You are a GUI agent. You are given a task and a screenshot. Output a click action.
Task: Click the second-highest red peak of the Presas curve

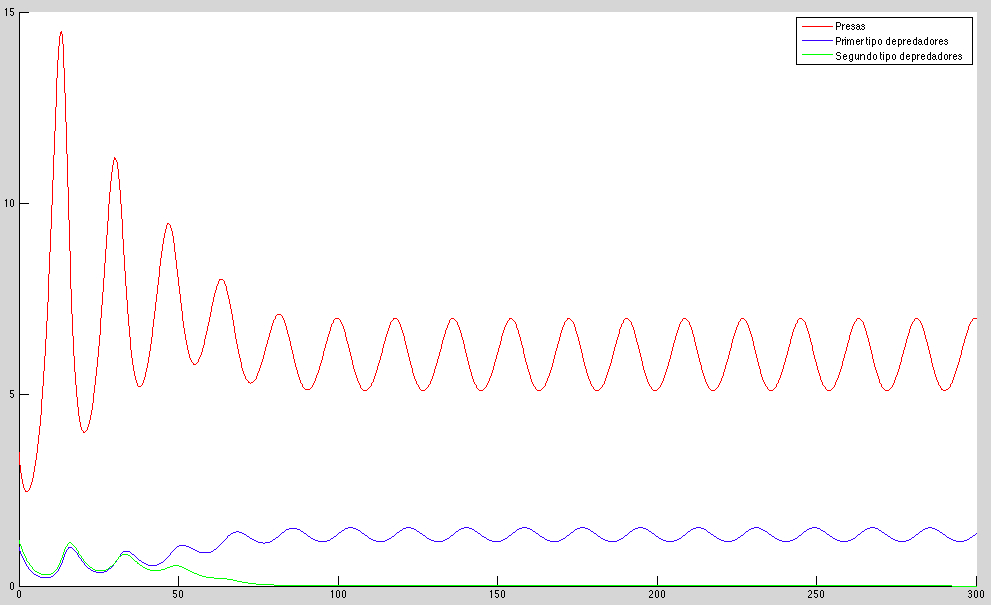click(x=115, y=158)
